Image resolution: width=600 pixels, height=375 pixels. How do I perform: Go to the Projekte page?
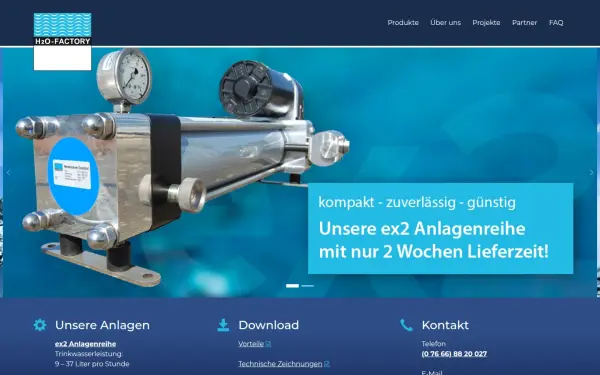coord(486,23)
